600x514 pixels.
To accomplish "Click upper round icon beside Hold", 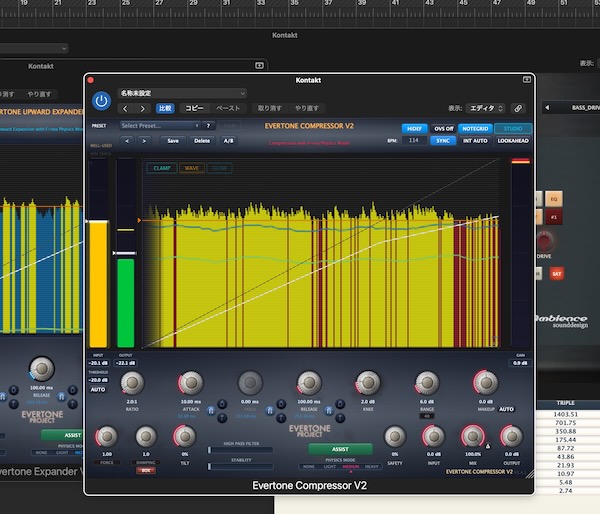I will (x=281, y=404).
